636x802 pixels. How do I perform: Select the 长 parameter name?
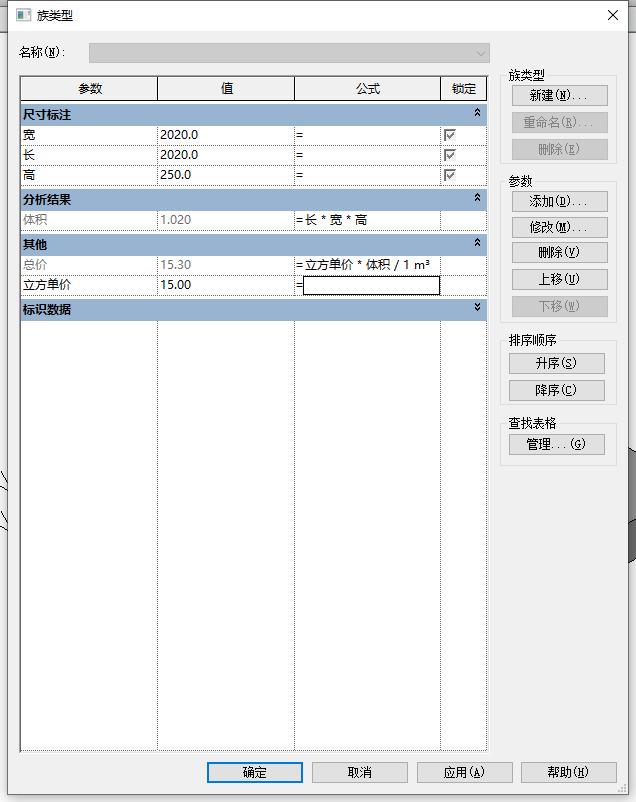coord(89,155)
